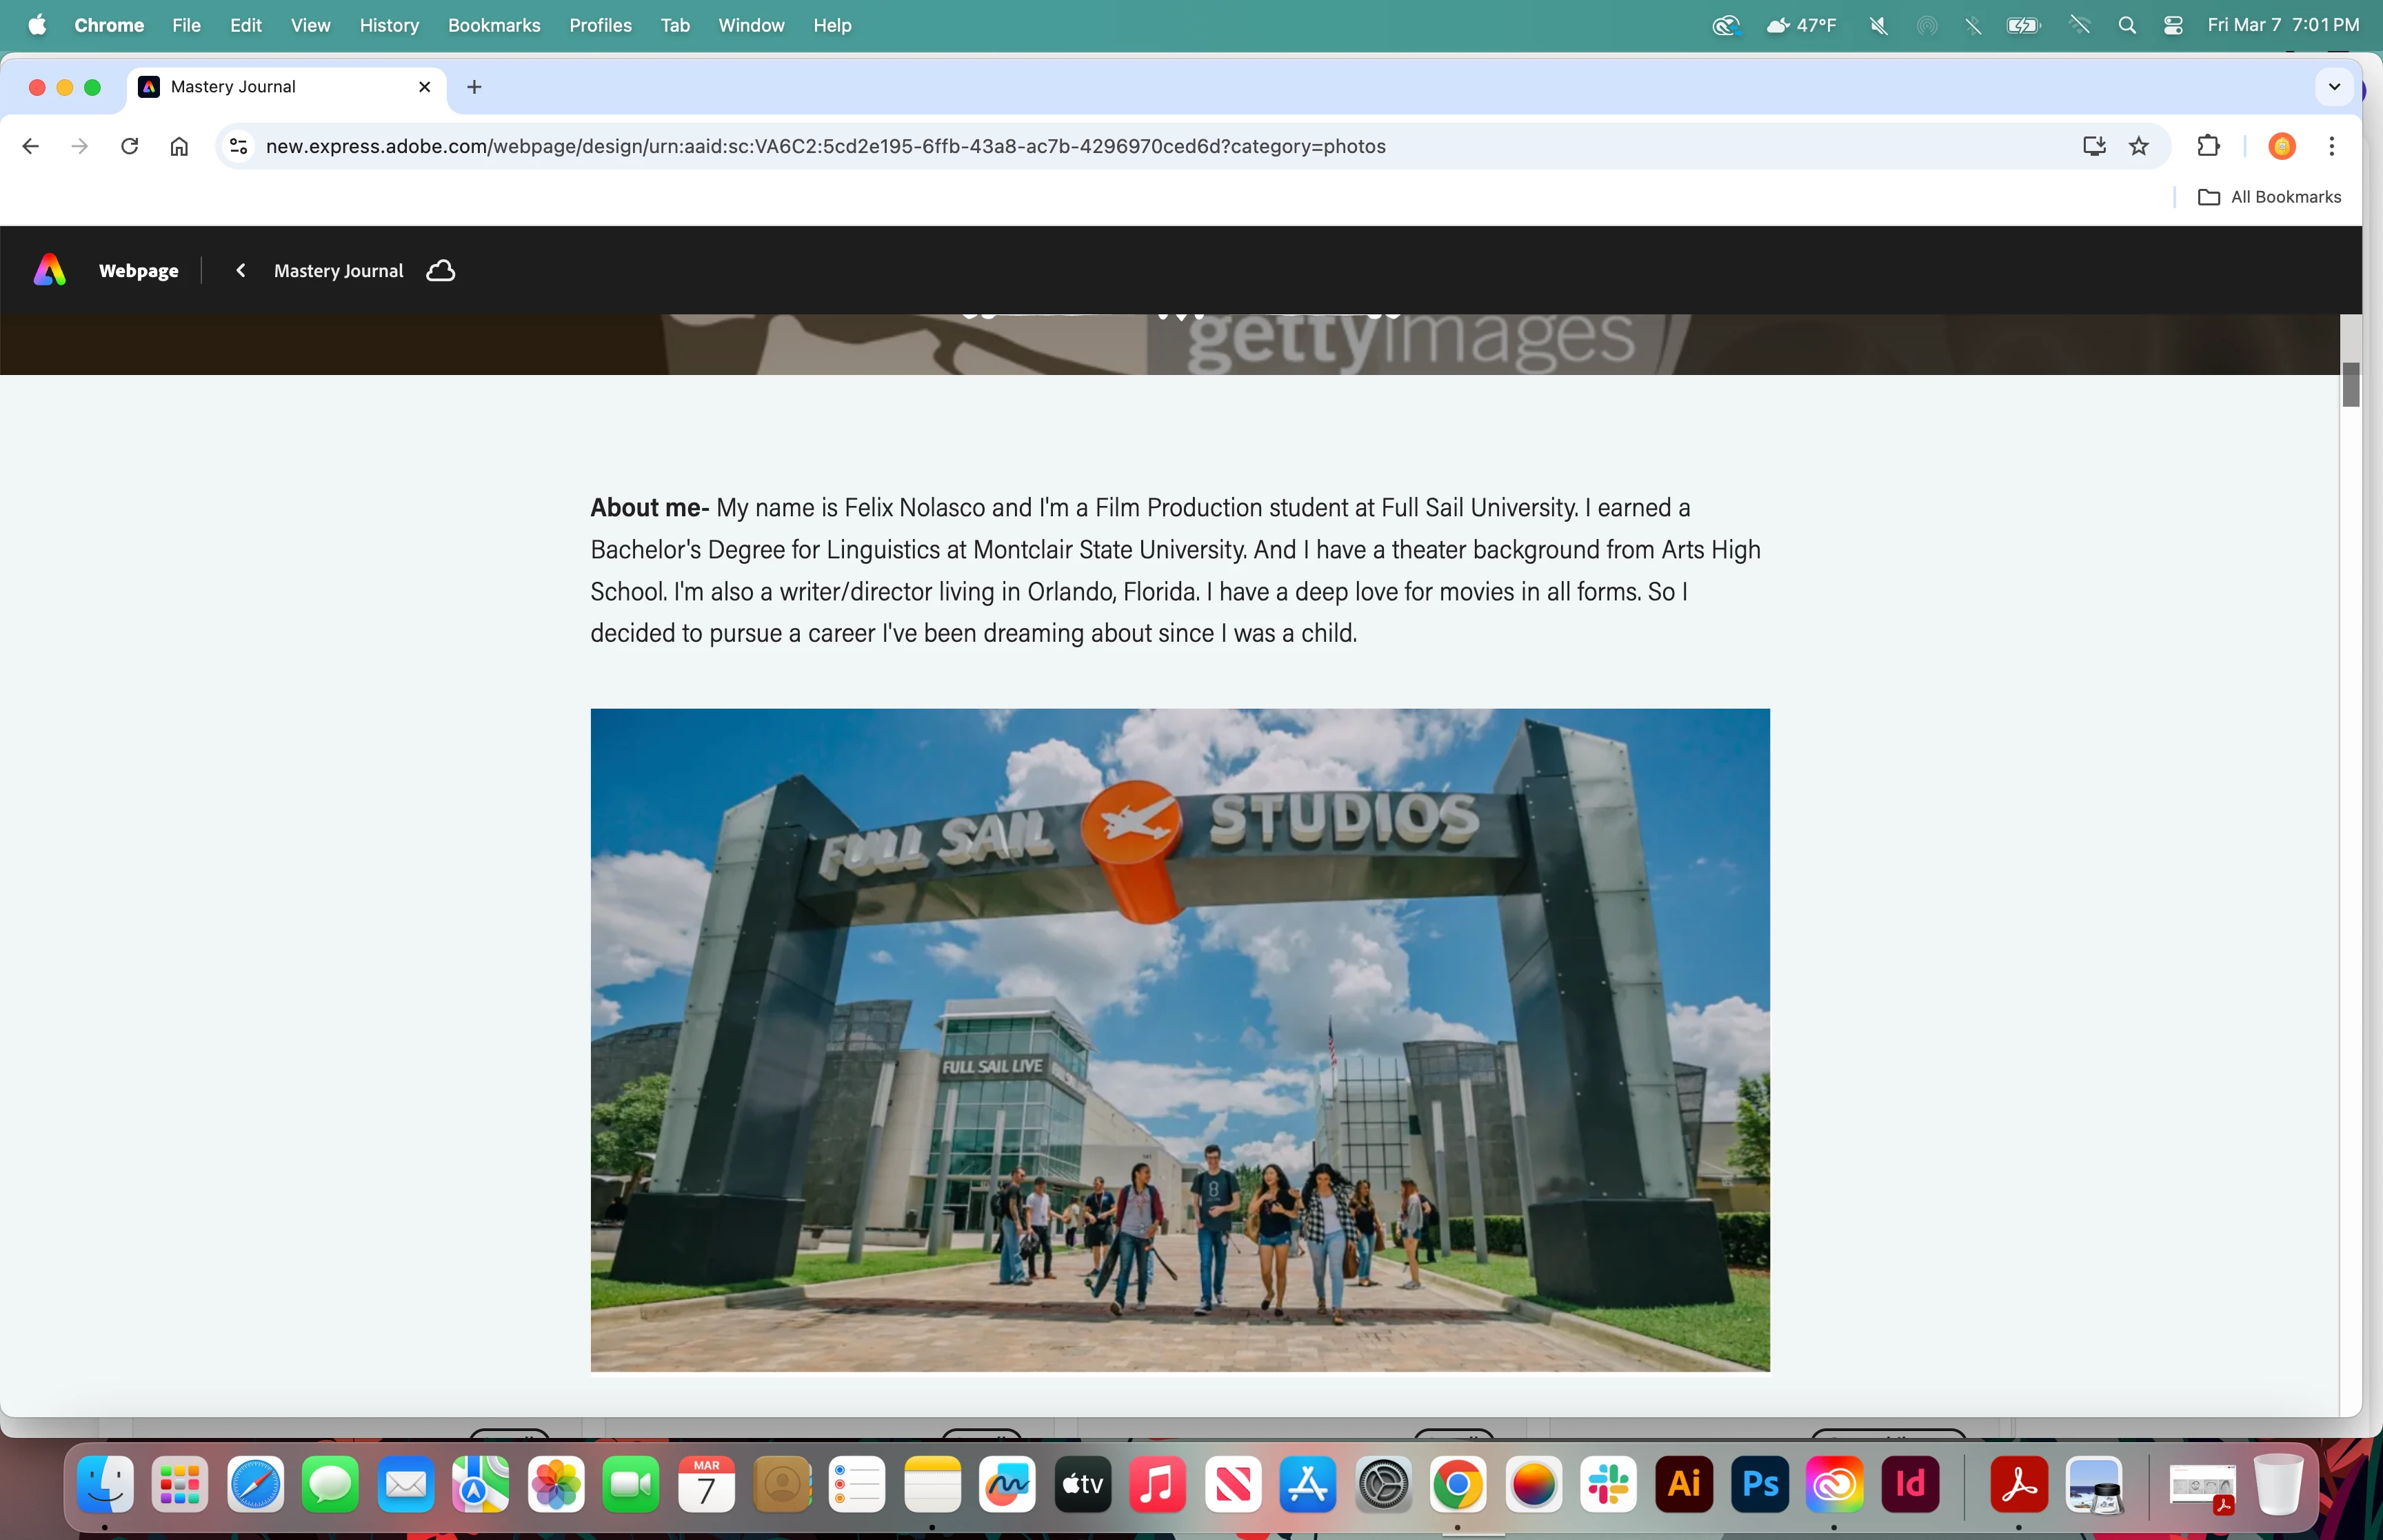Image resolution: width=2383 pixels, height=1540 pixels.
Task: Open Photoshop from the Dock
Action: [x=1759, y=1484]
